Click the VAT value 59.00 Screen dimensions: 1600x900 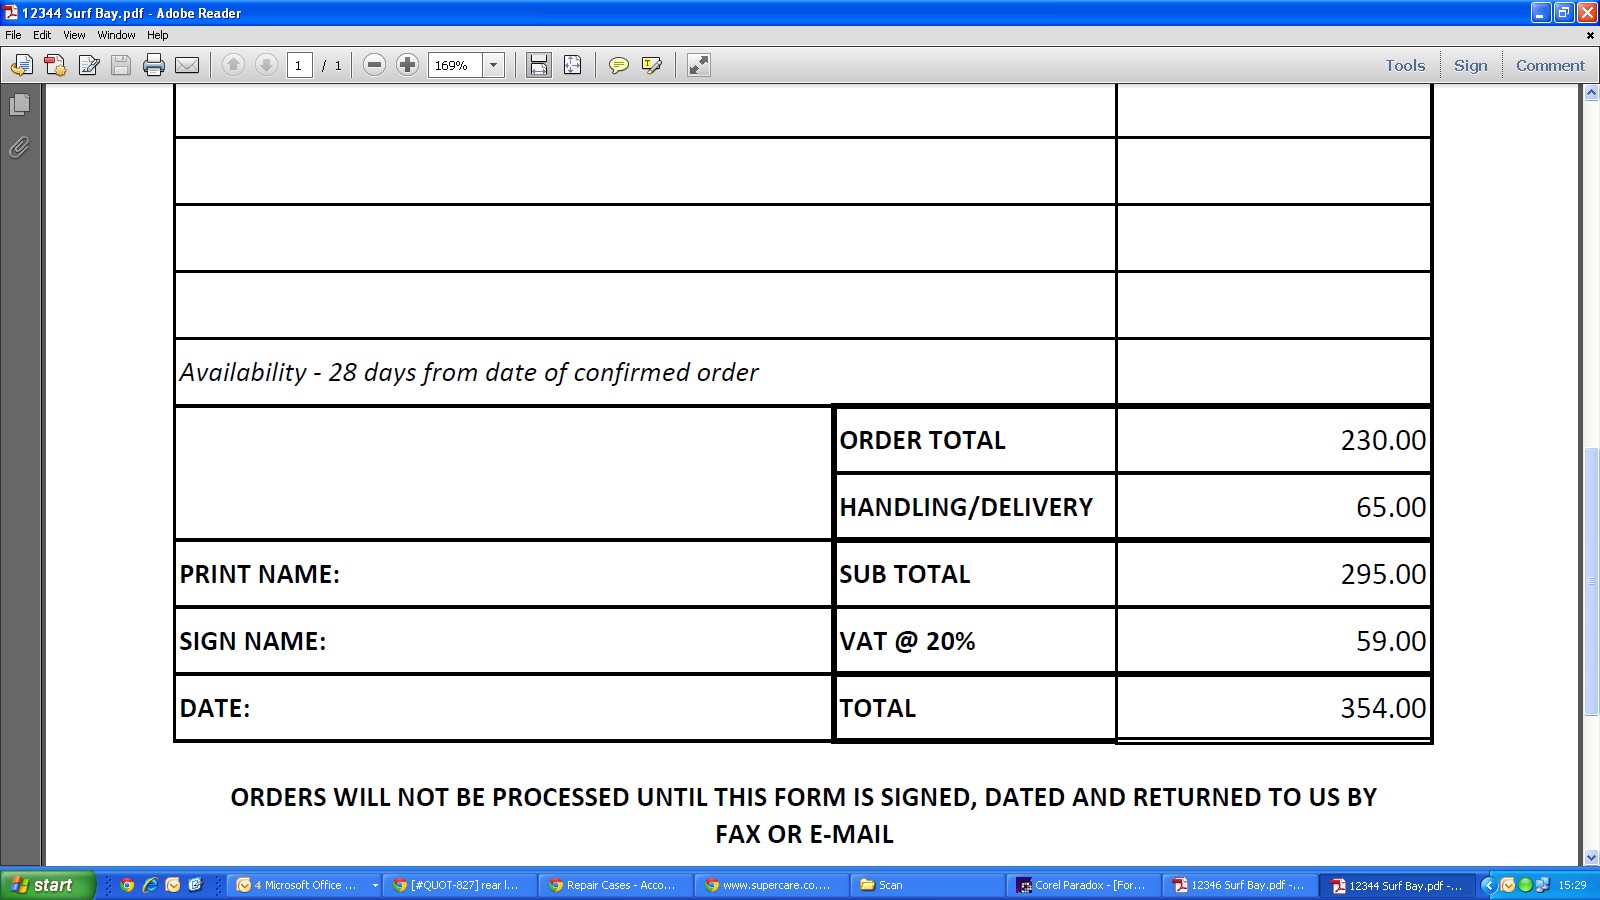tap(1391, 641)
